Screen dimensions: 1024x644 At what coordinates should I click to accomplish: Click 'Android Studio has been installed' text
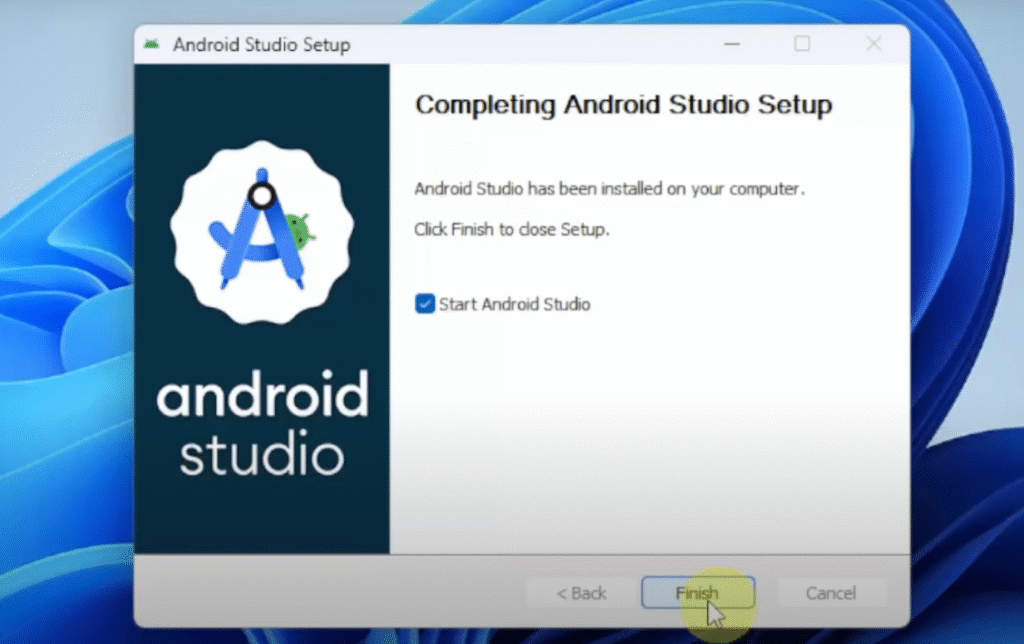(x=609, y=189)
